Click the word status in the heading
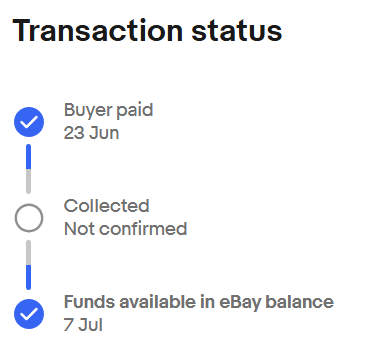This screenshot has height=364, width=377. [237, 32]
